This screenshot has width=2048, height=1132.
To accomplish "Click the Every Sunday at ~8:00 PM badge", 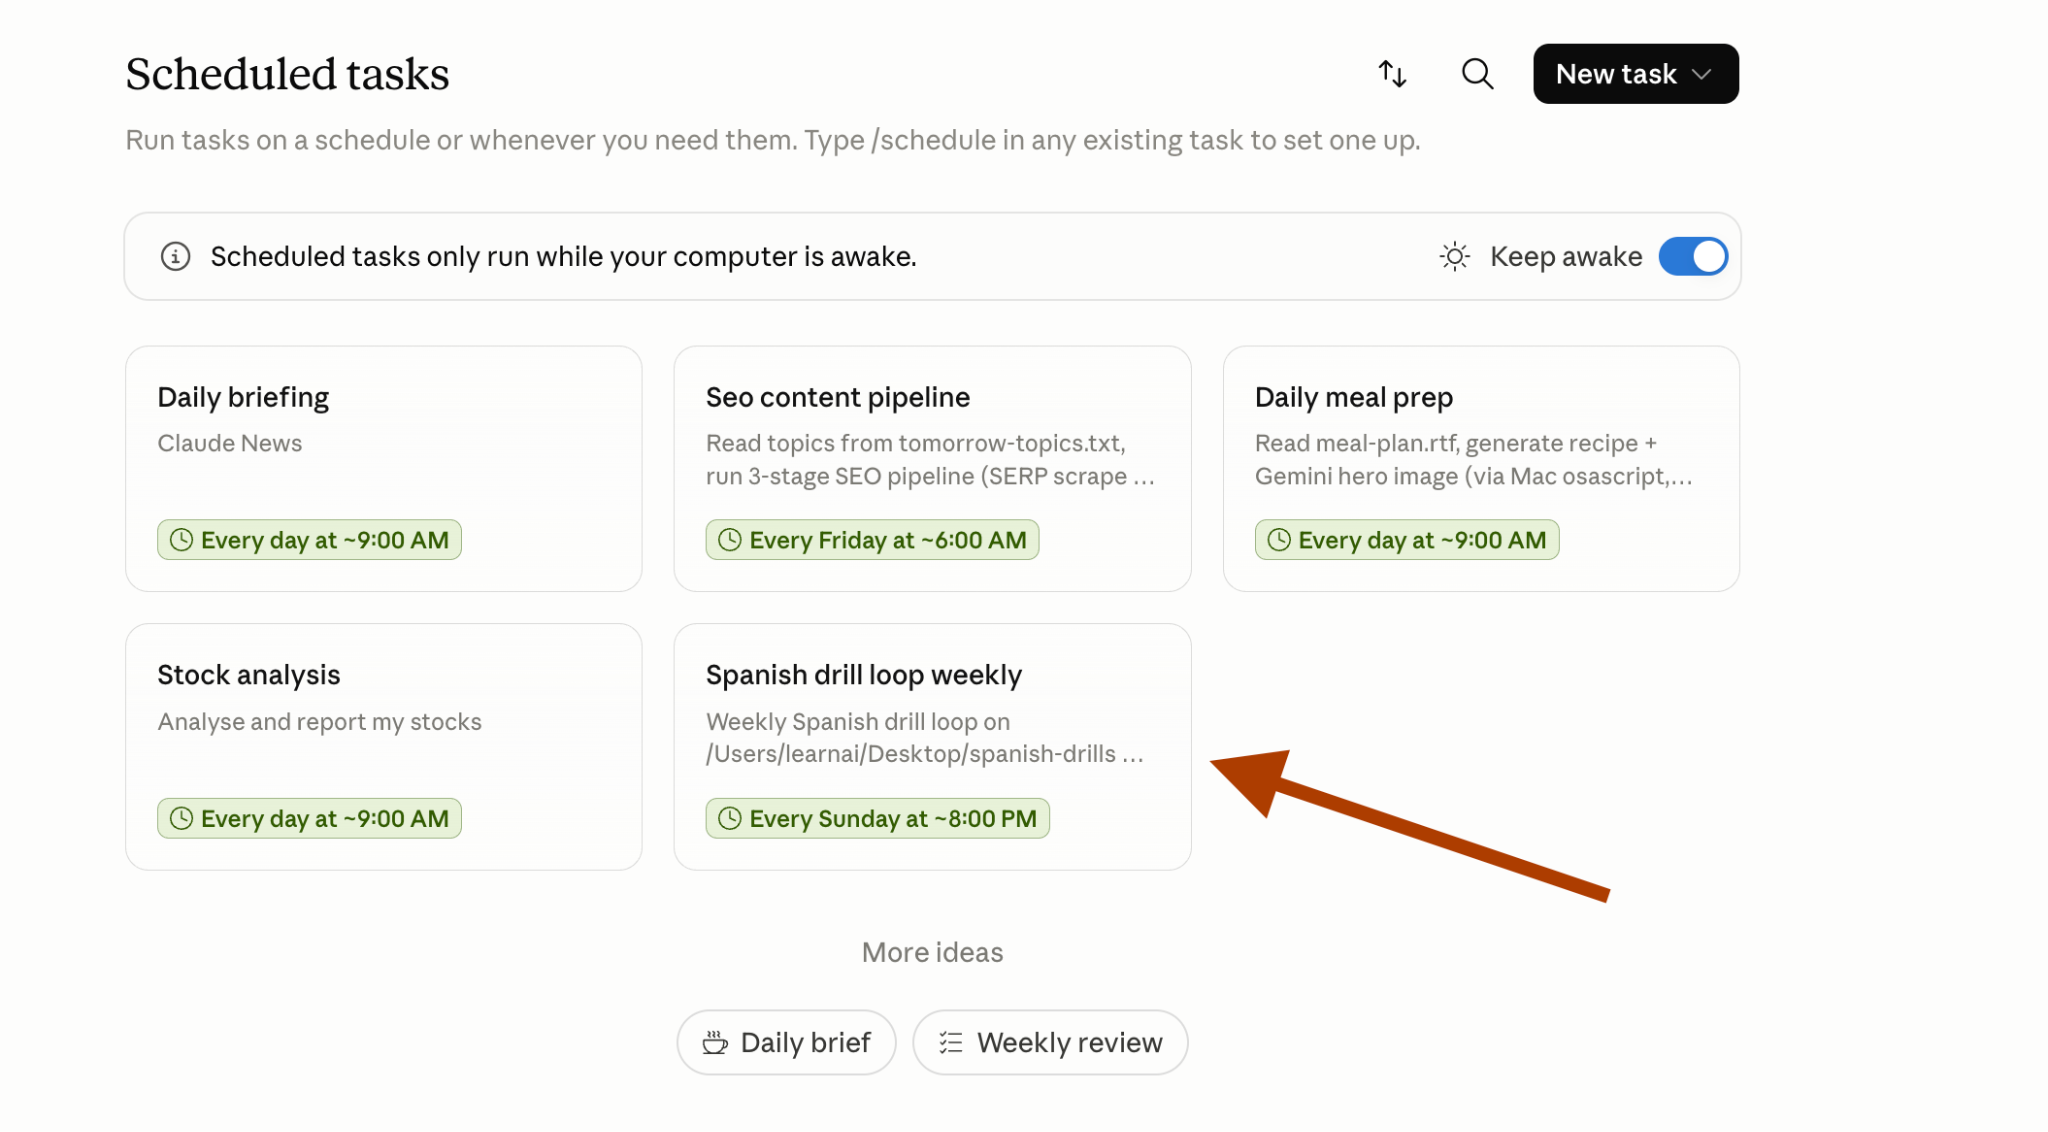I will click(877, 818).
